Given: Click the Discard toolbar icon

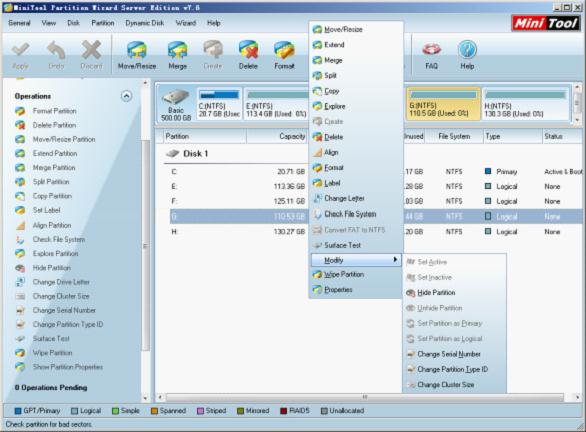Looking at the screenshot, I should [91, 55].
